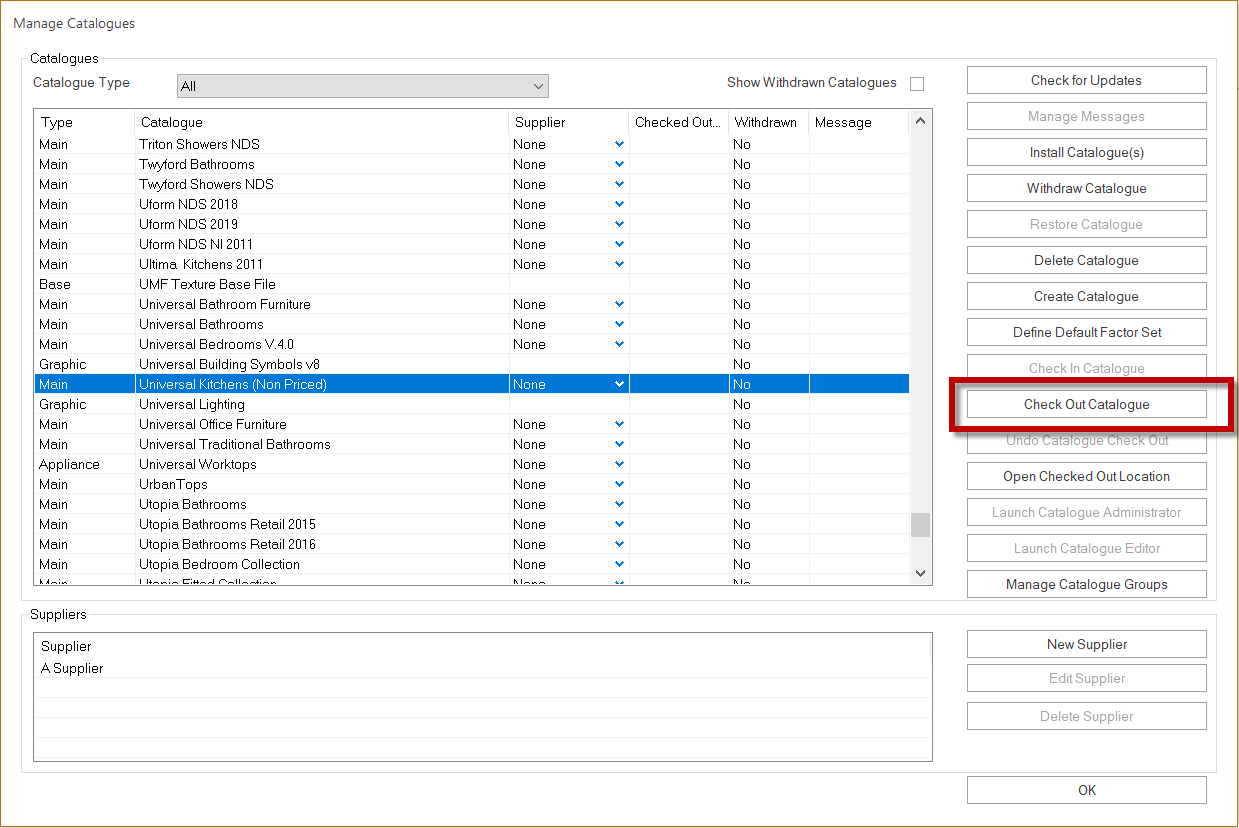Select Universal Traditional Bathrooms catalogue
Screen dimensions: 1239x828
(472, 444)
